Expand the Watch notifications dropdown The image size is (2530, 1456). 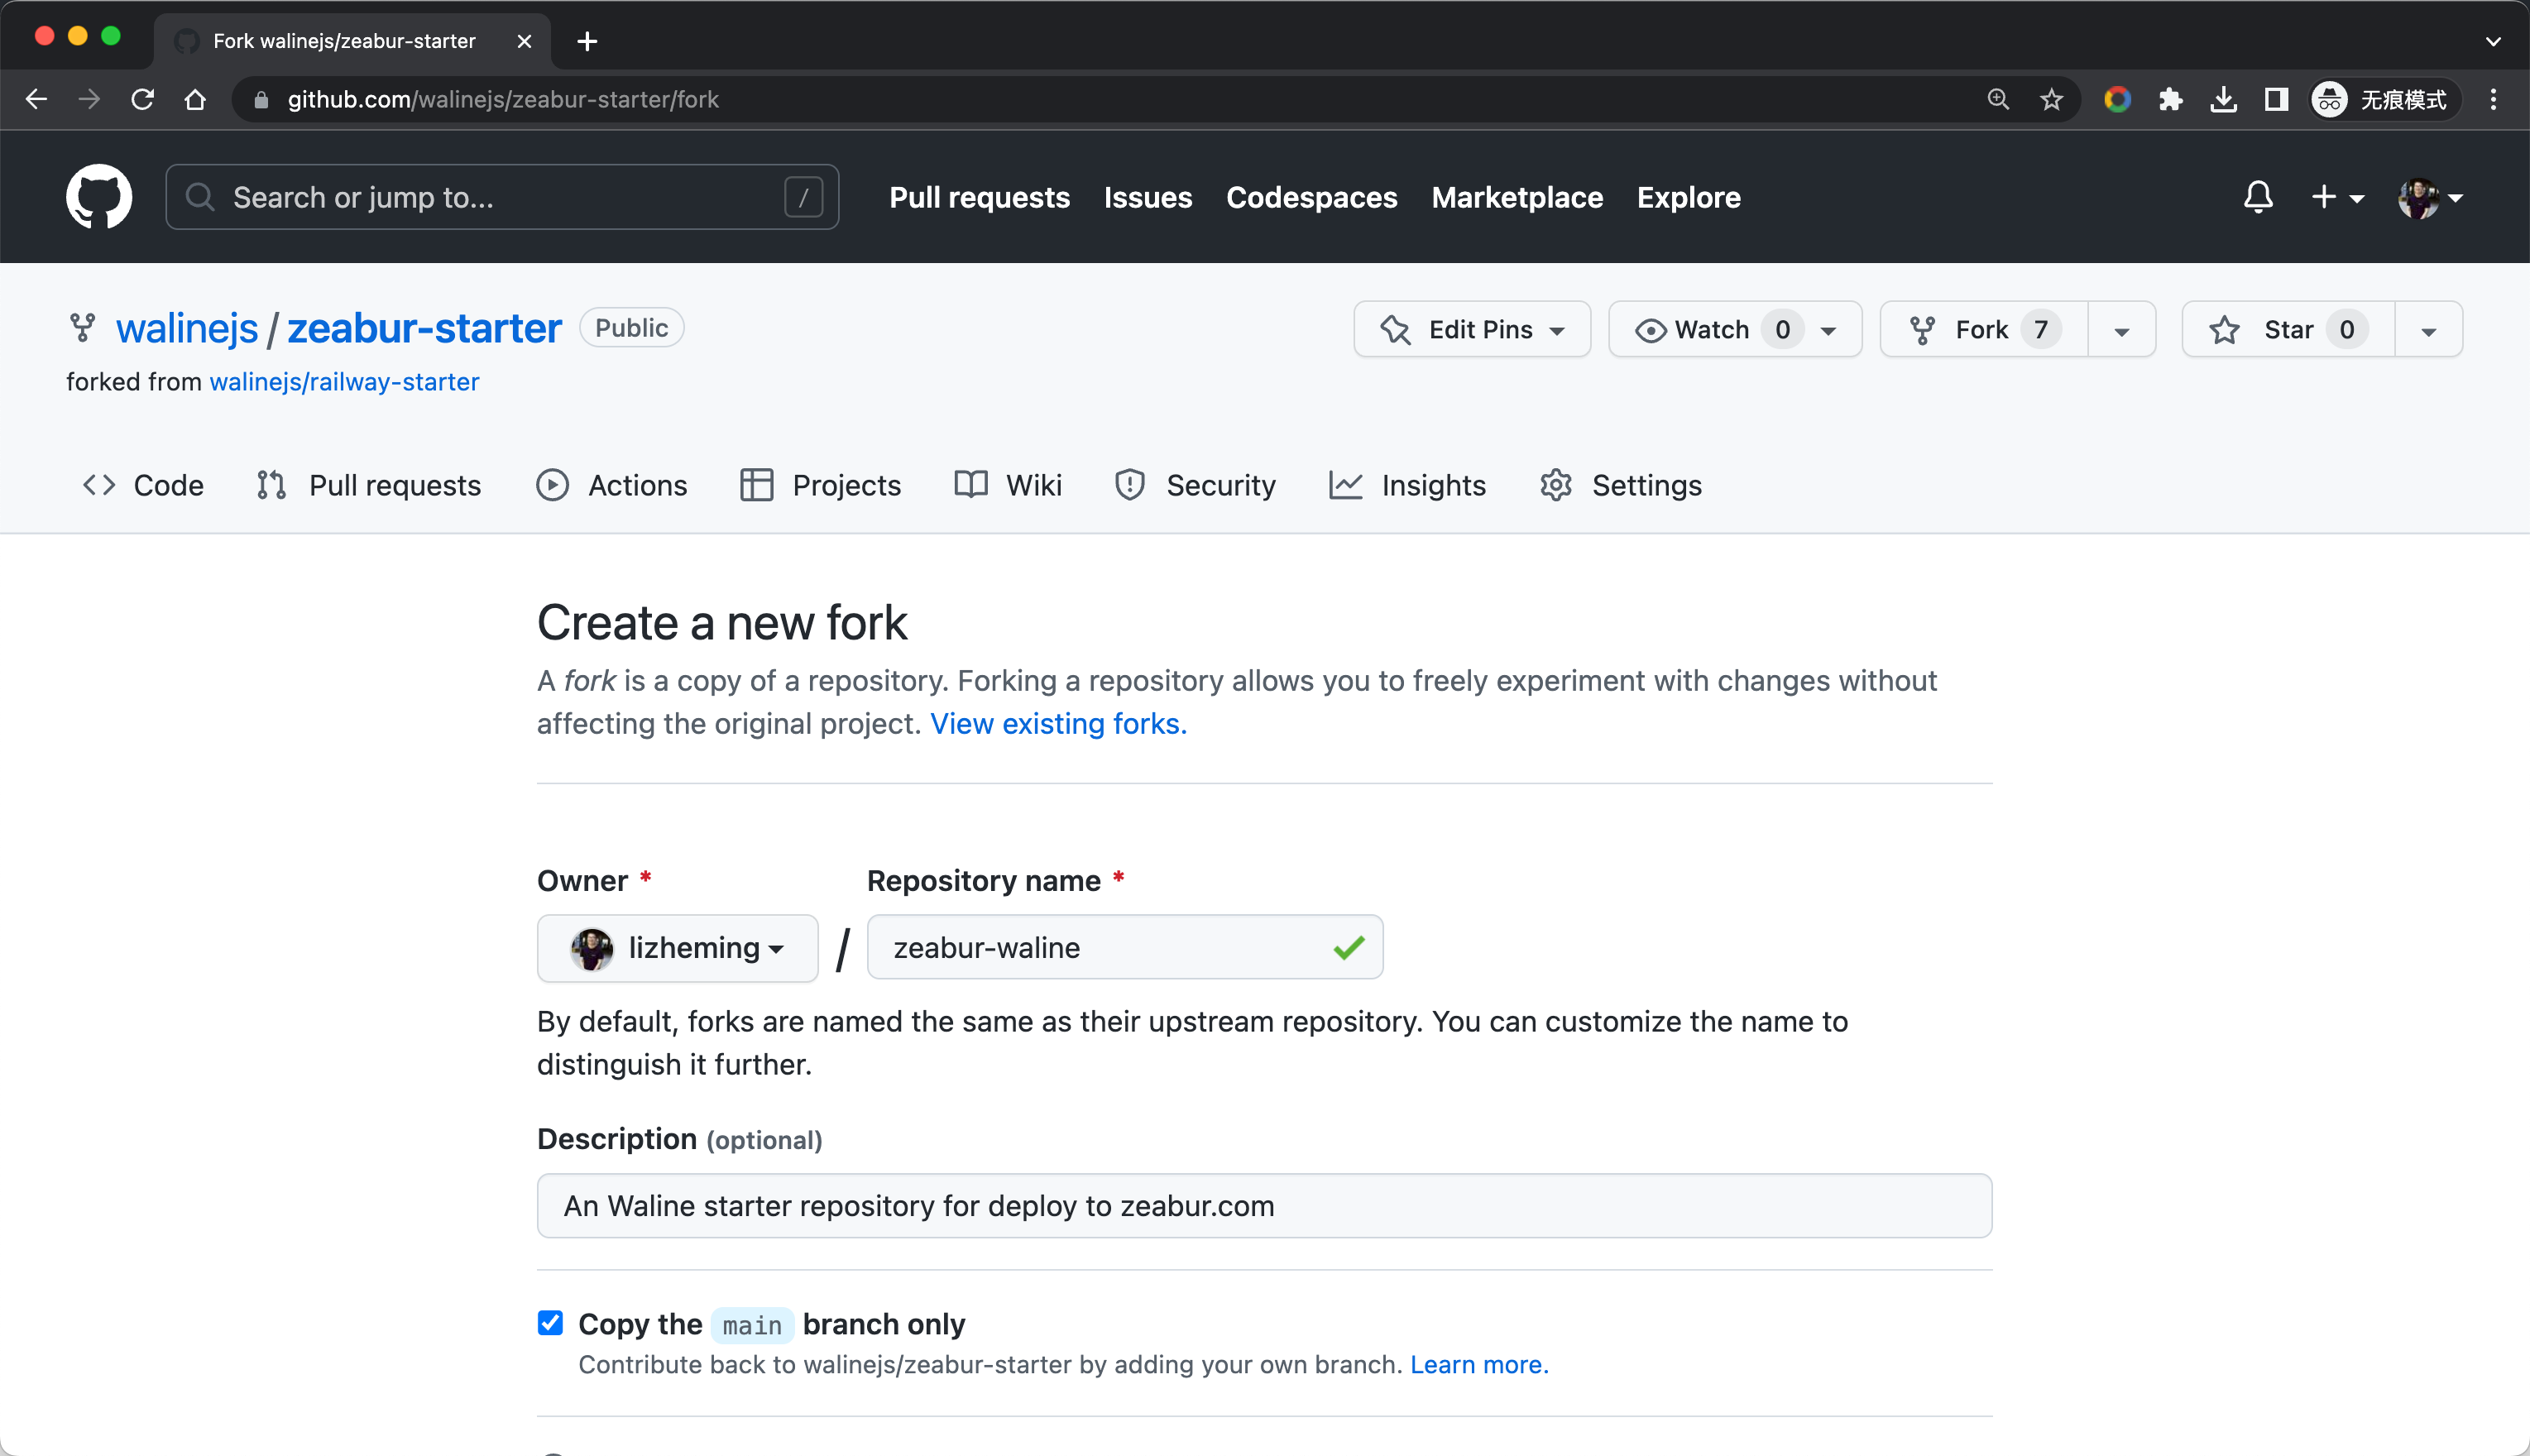tap(1734, 330)
